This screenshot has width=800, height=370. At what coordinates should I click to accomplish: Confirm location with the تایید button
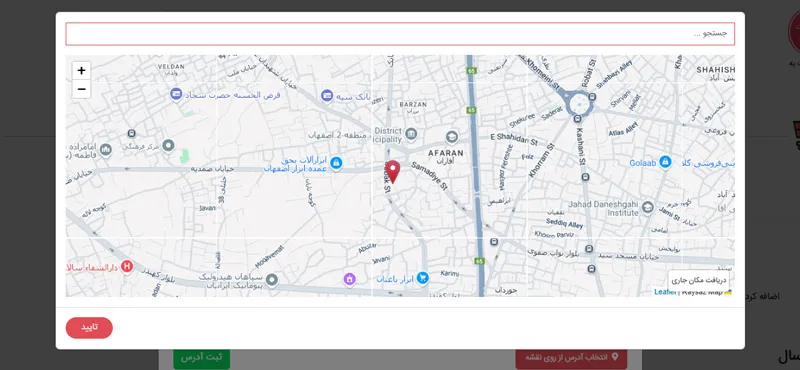pos(89,328)
